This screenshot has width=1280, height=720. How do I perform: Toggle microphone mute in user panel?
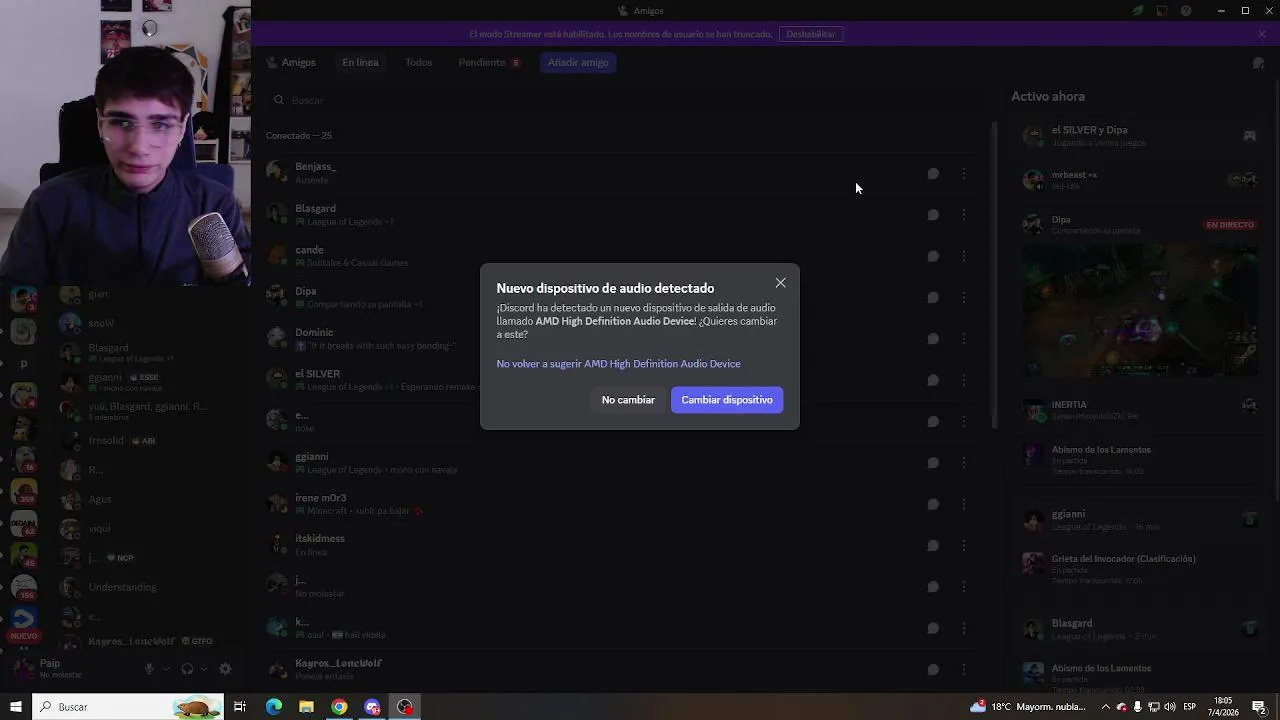[x=149, y=669]
